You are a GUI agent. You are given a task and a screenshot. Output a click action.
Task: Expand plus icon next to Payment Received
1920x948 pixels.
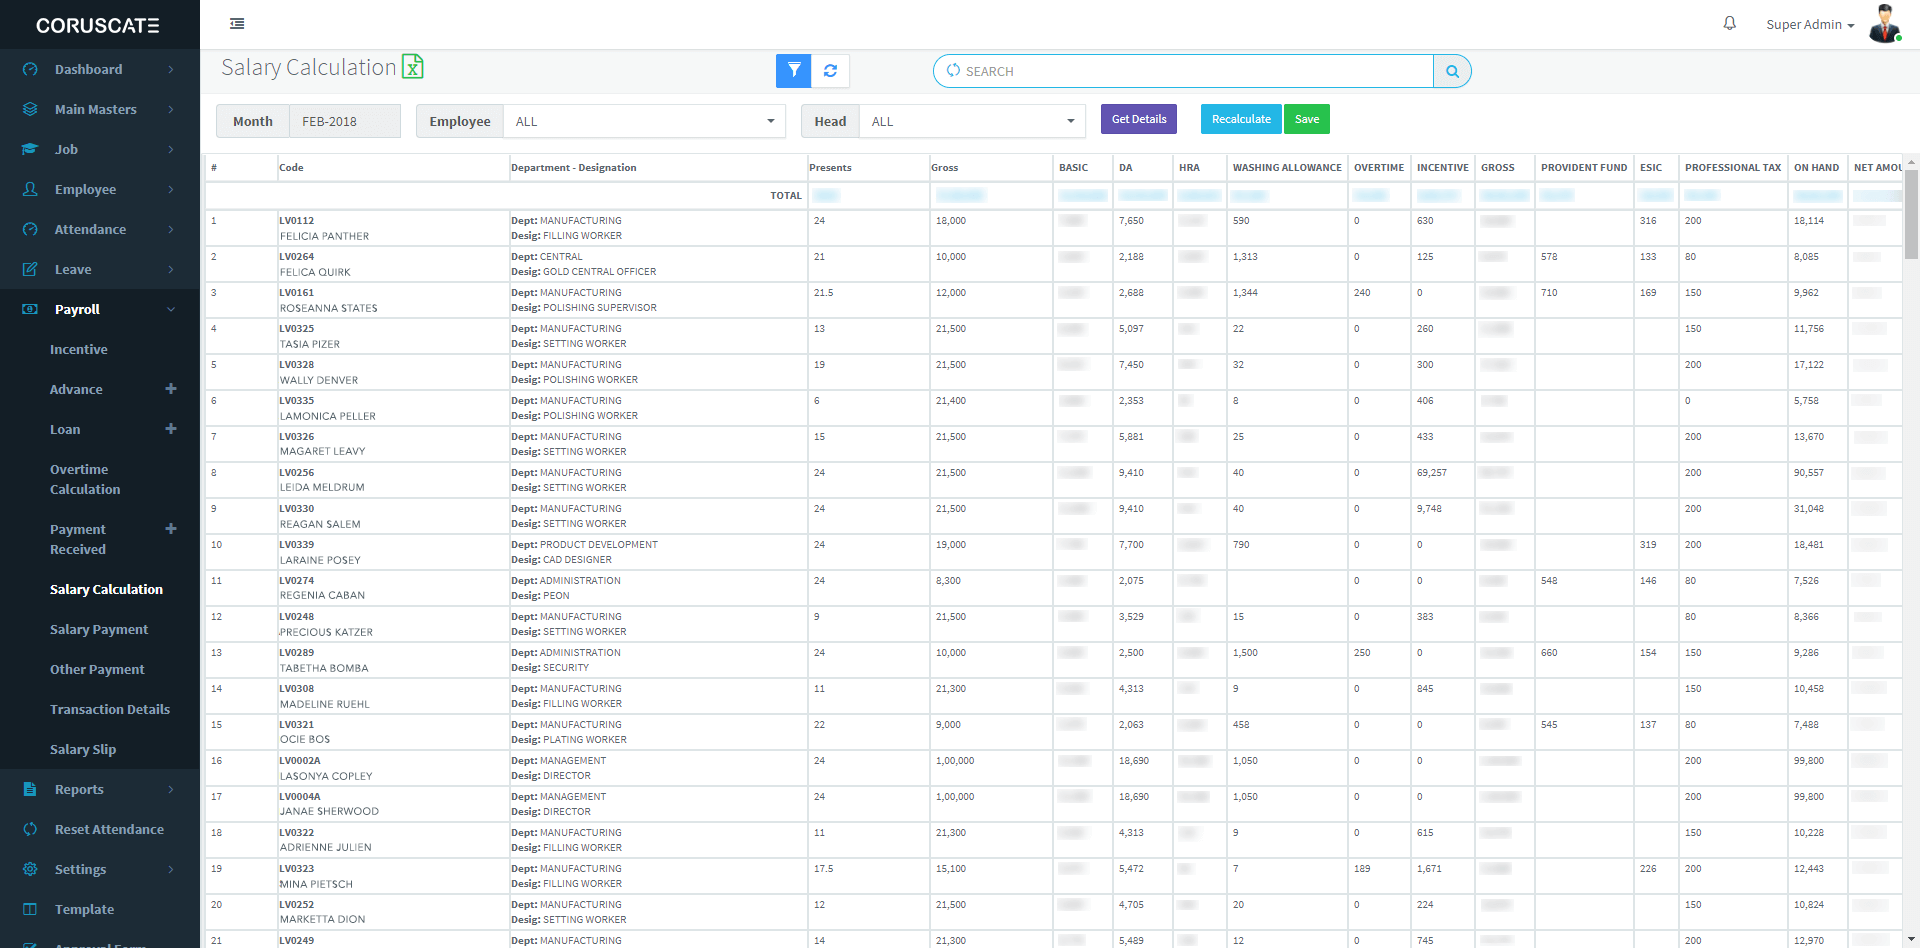[x=171, y=529]
